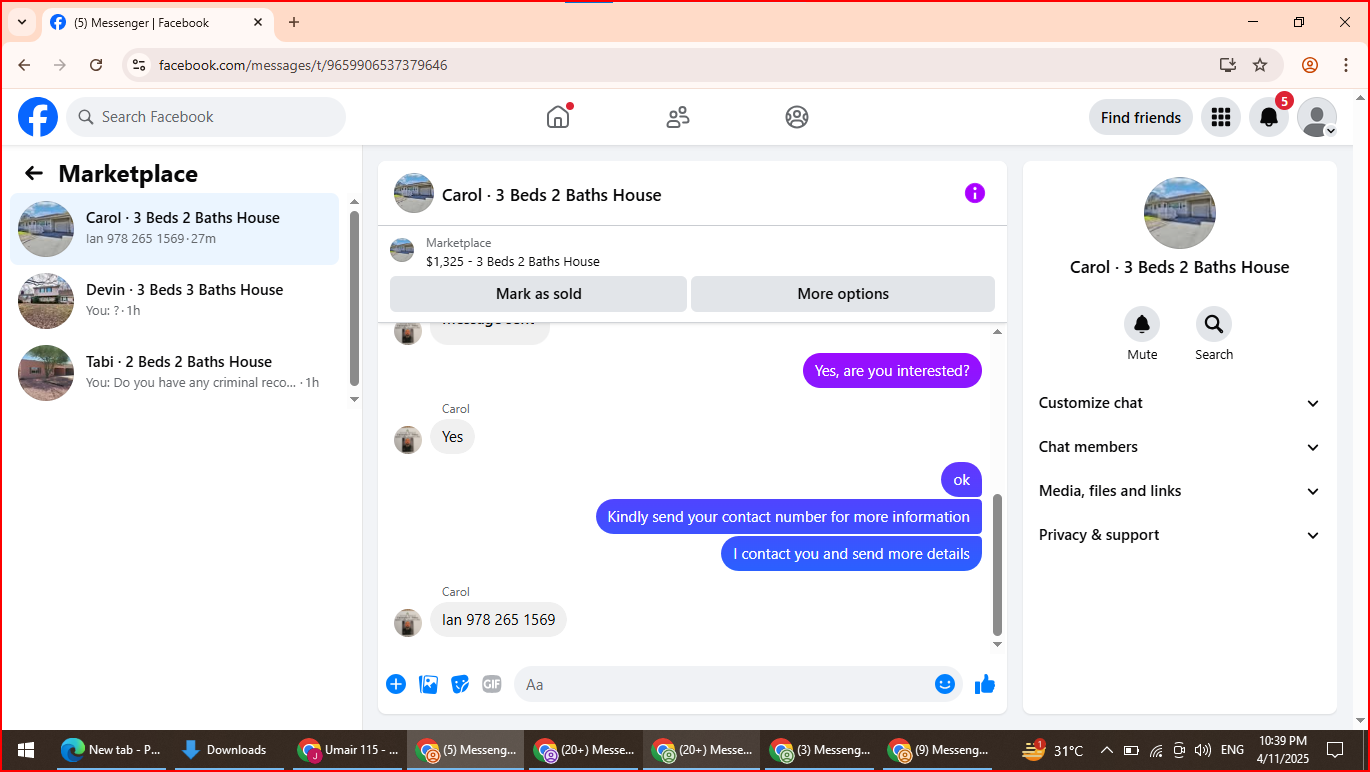Open the Friends icon in top navigation
Image resolution: width=1370 pixels, height=772 pixels.
[x=678, y=117]
